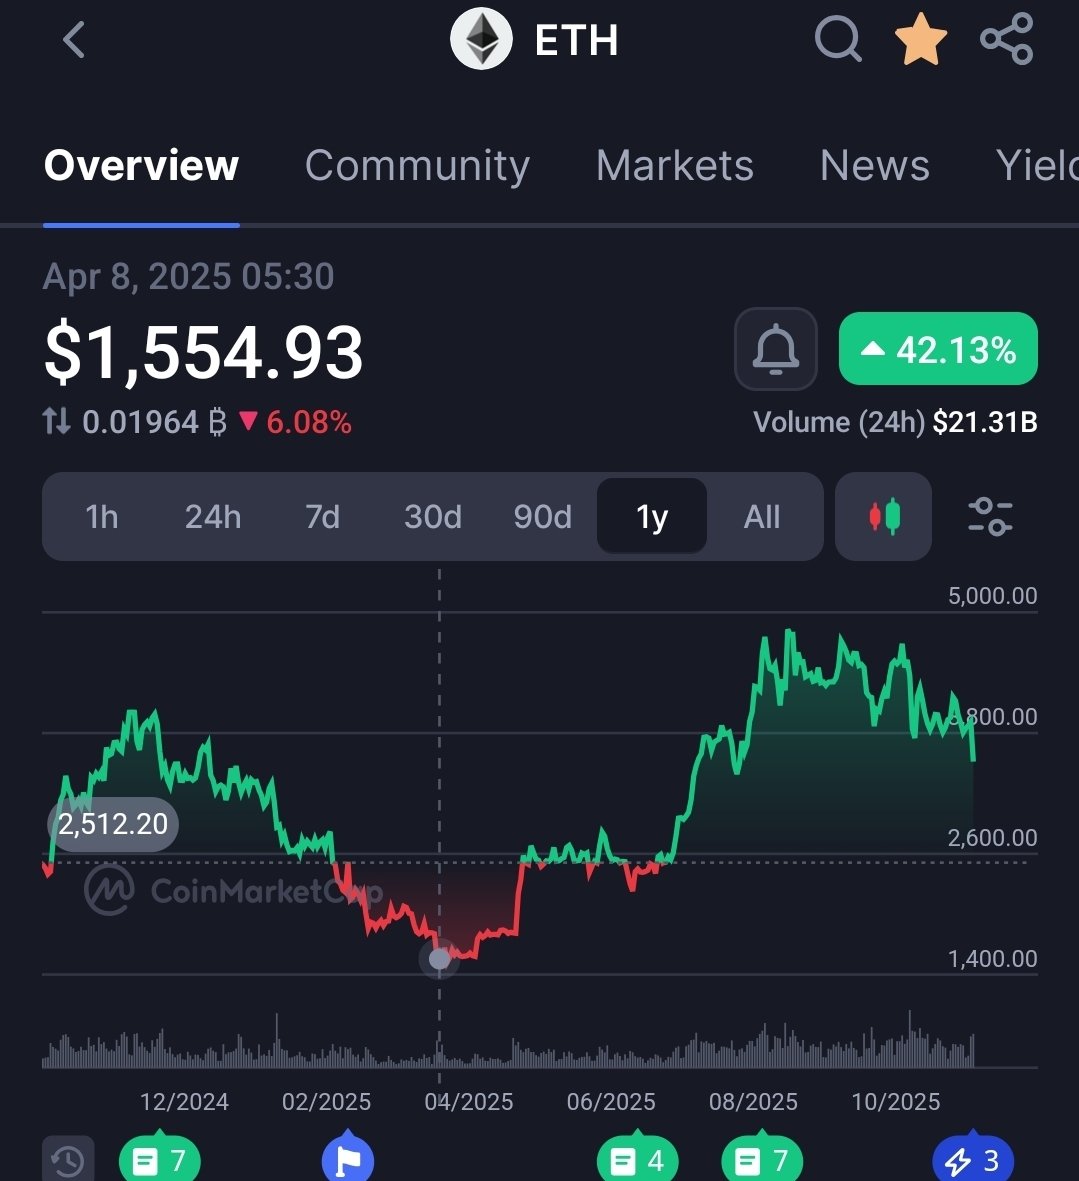Tap the price chart peak near 08/2025
The width and height of the screenshot is (1079, 1181).
[789, 633]
